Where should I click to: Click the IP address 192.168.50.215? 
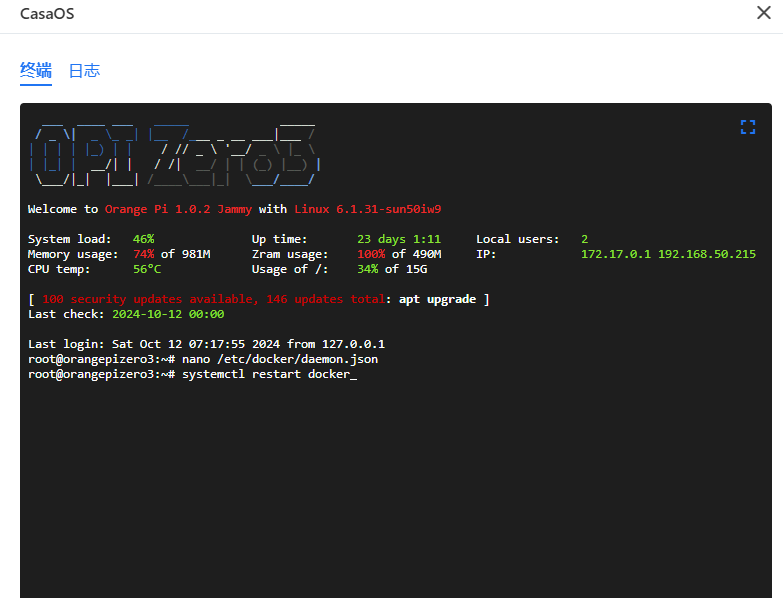click(x=707, y=254)
